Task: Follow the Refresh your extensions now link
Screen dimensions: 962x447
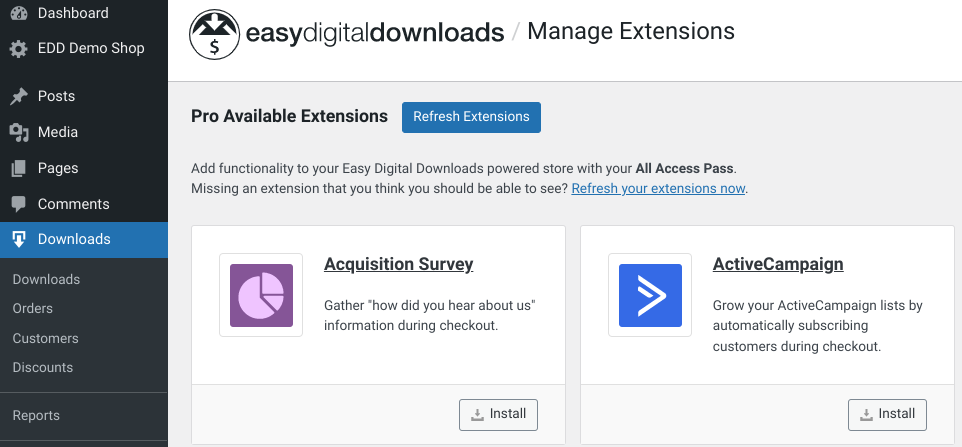Action: 658,188
